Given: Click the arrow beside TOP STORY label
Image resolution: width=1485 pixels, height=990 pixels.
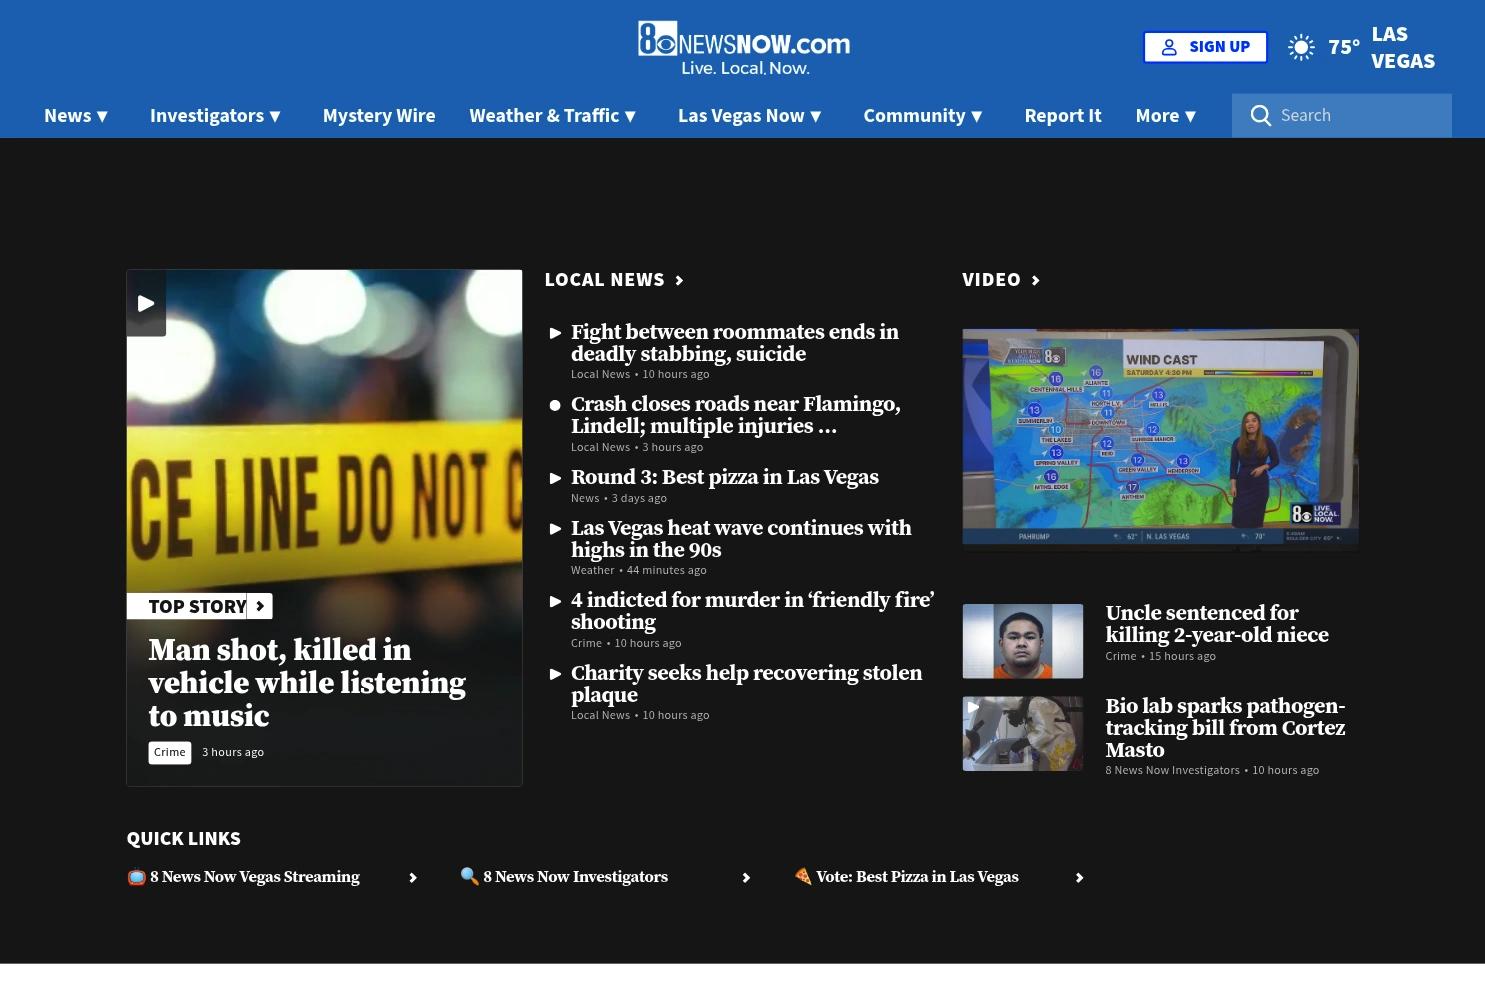Looking at the screenshot, I should [260, 606].
